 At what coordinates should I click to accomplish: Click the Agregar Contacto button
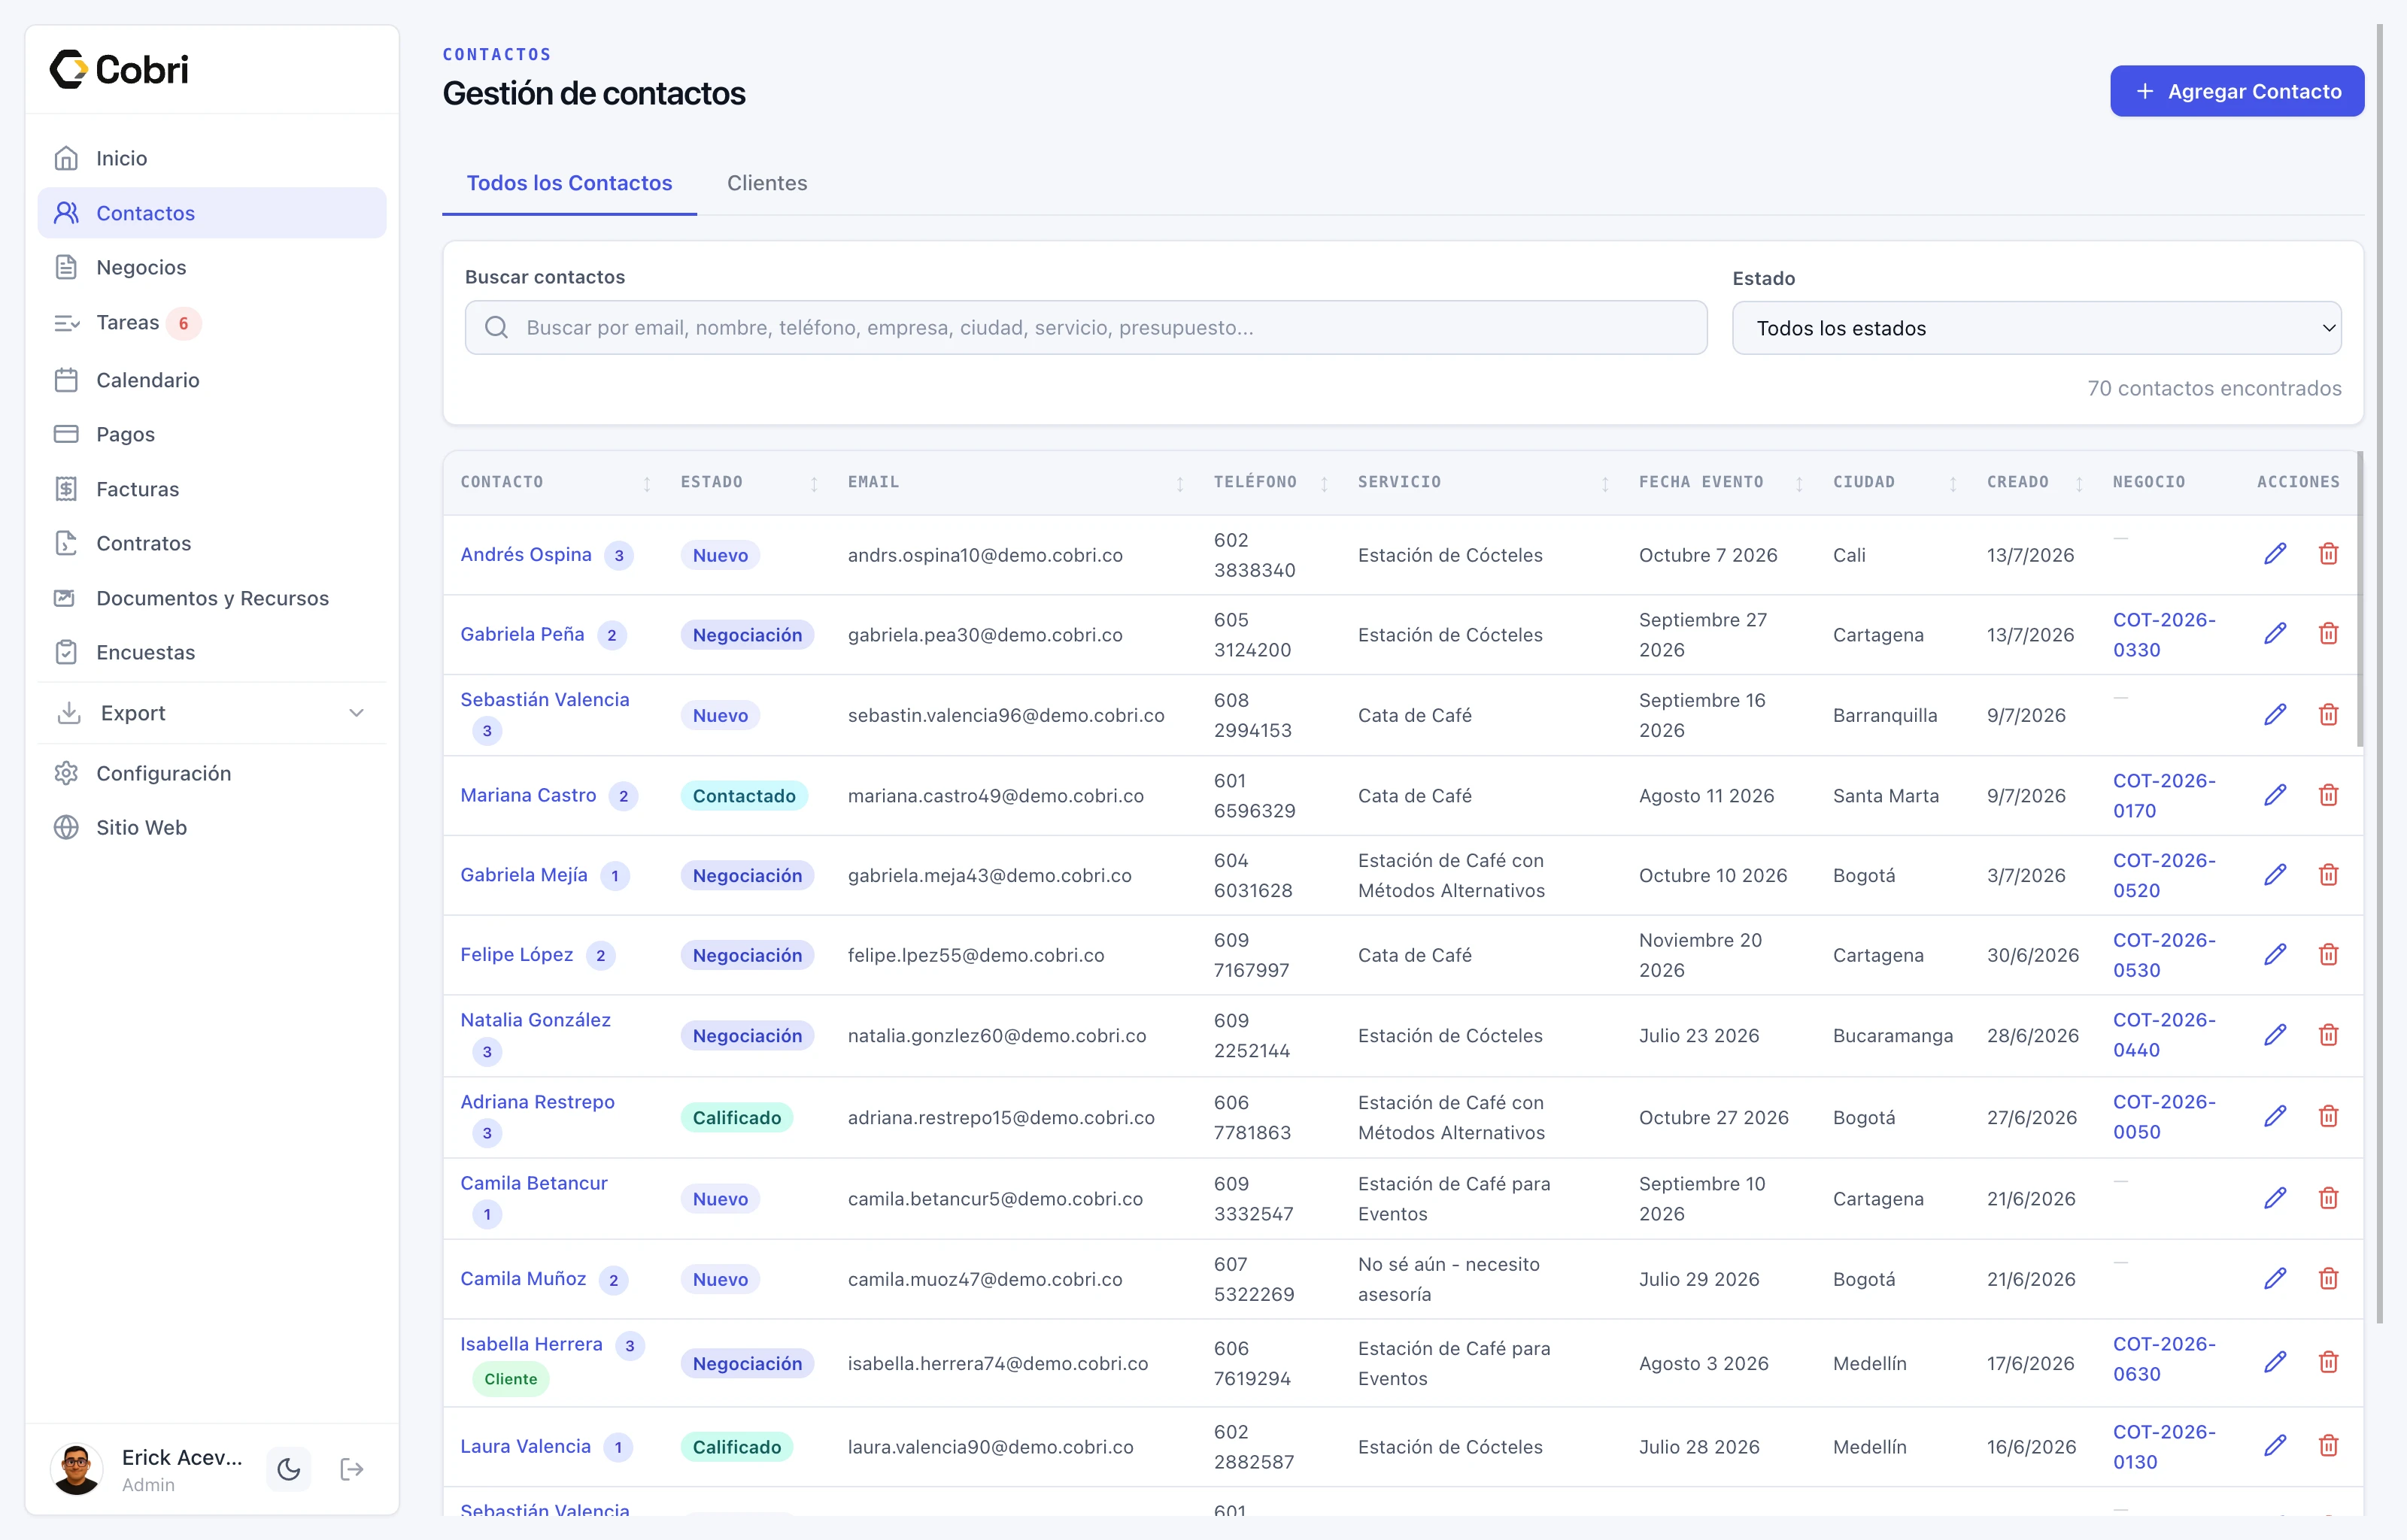(x=2237, y=91)
